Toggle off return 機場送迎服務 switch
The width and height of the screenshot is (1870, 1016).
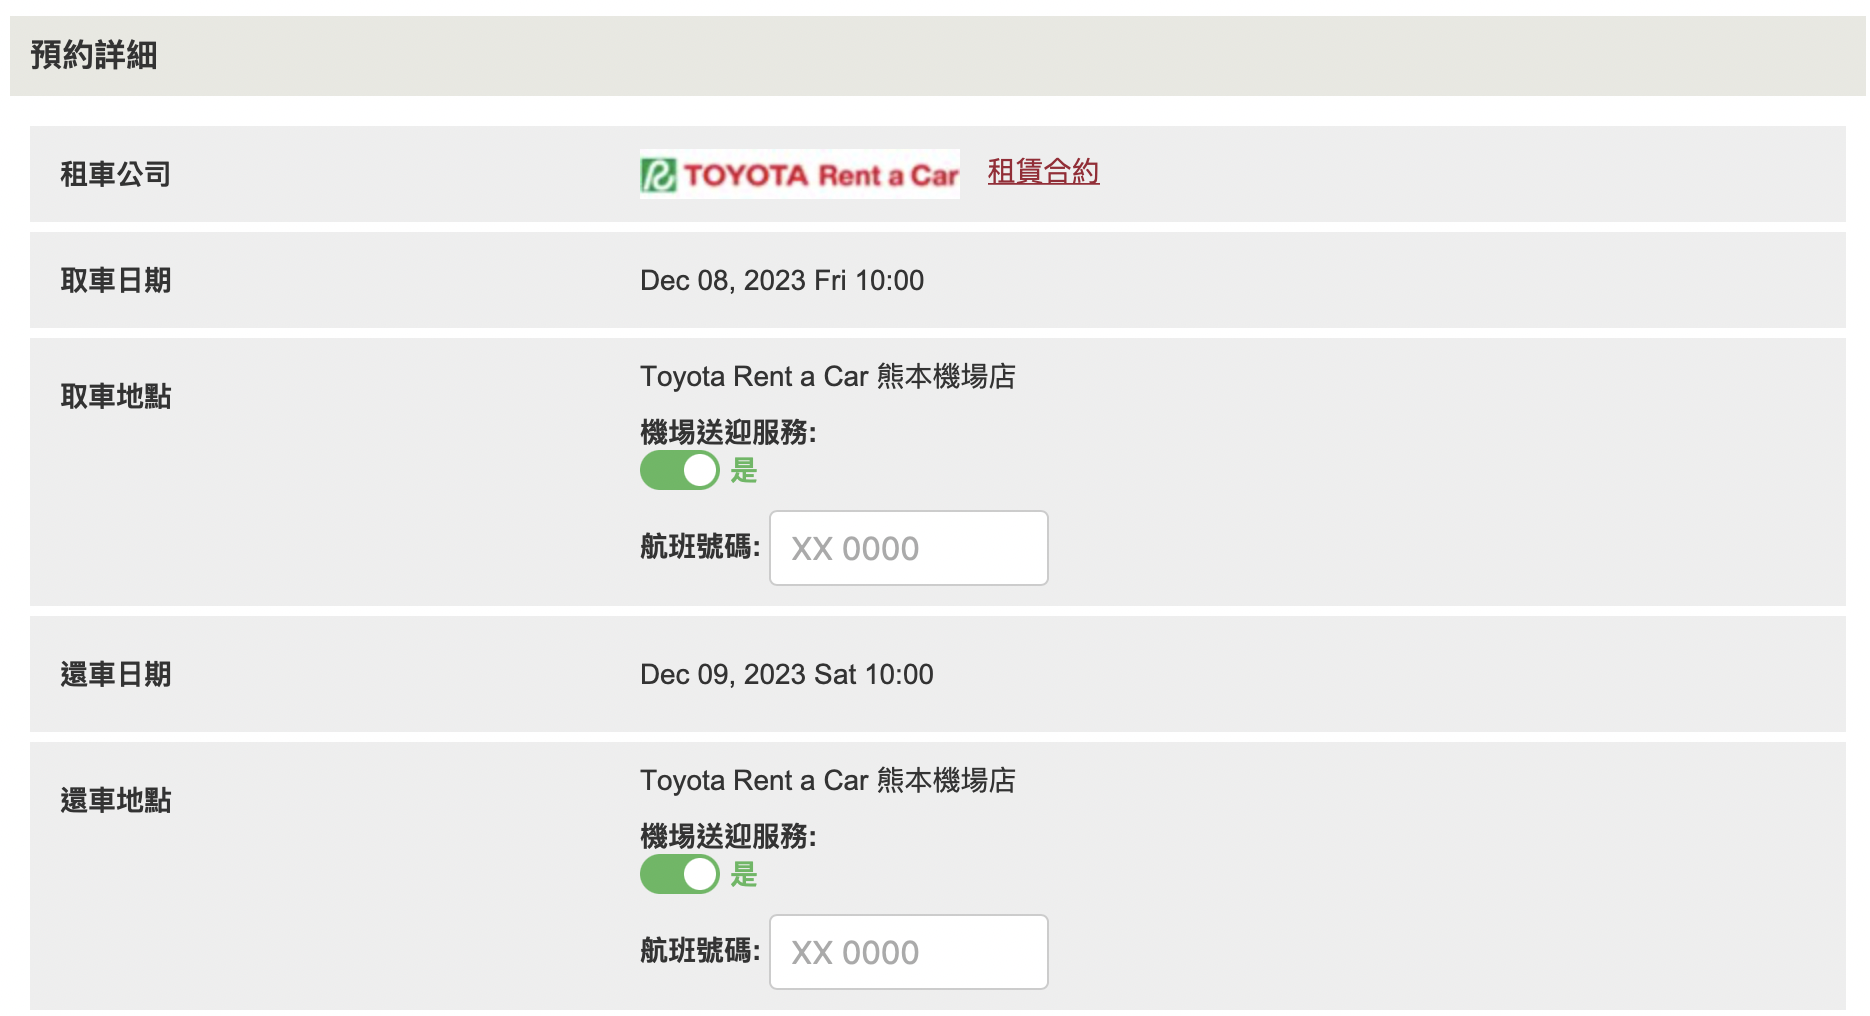pos(680,874)
